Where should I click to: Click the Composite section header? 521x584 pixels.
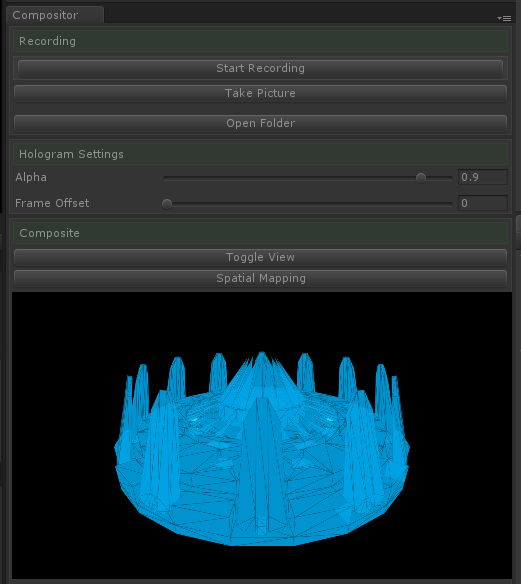pos(260,233)
